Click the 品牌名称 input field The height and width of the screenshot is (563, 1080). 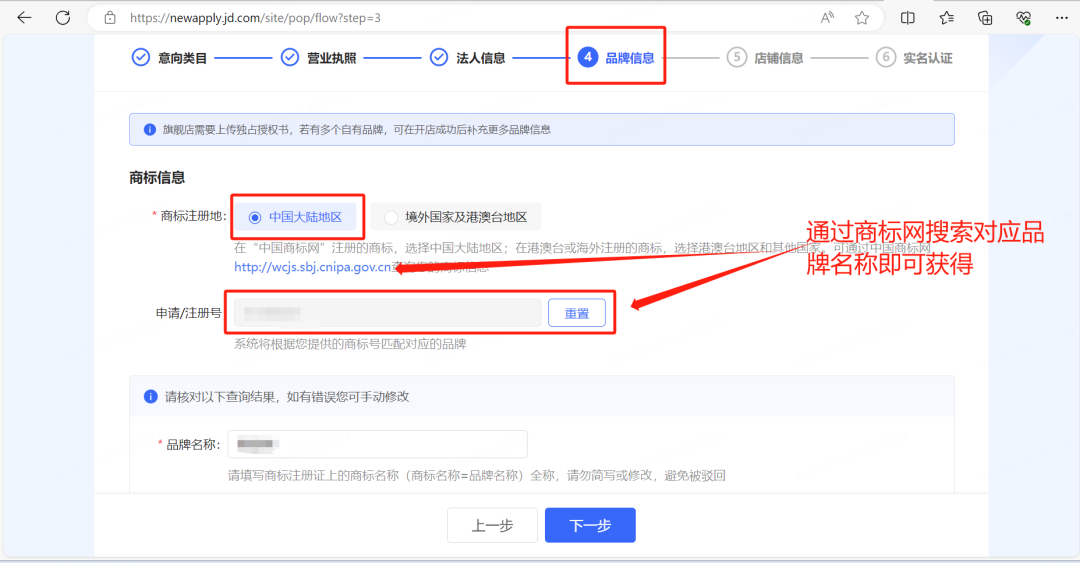click(377, 444)
